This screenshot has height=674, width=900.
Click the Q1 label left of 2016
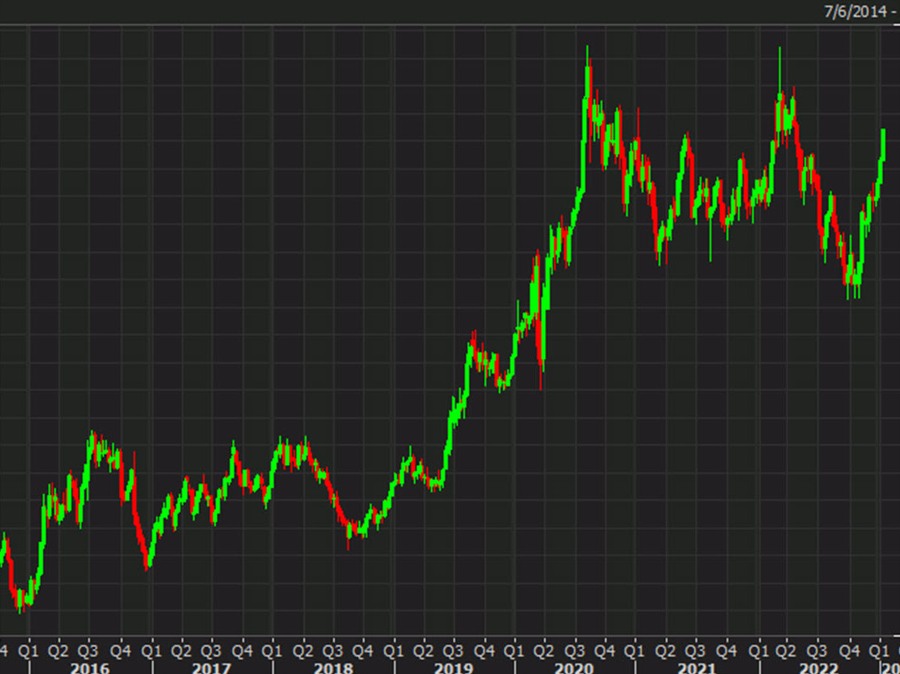30,648
